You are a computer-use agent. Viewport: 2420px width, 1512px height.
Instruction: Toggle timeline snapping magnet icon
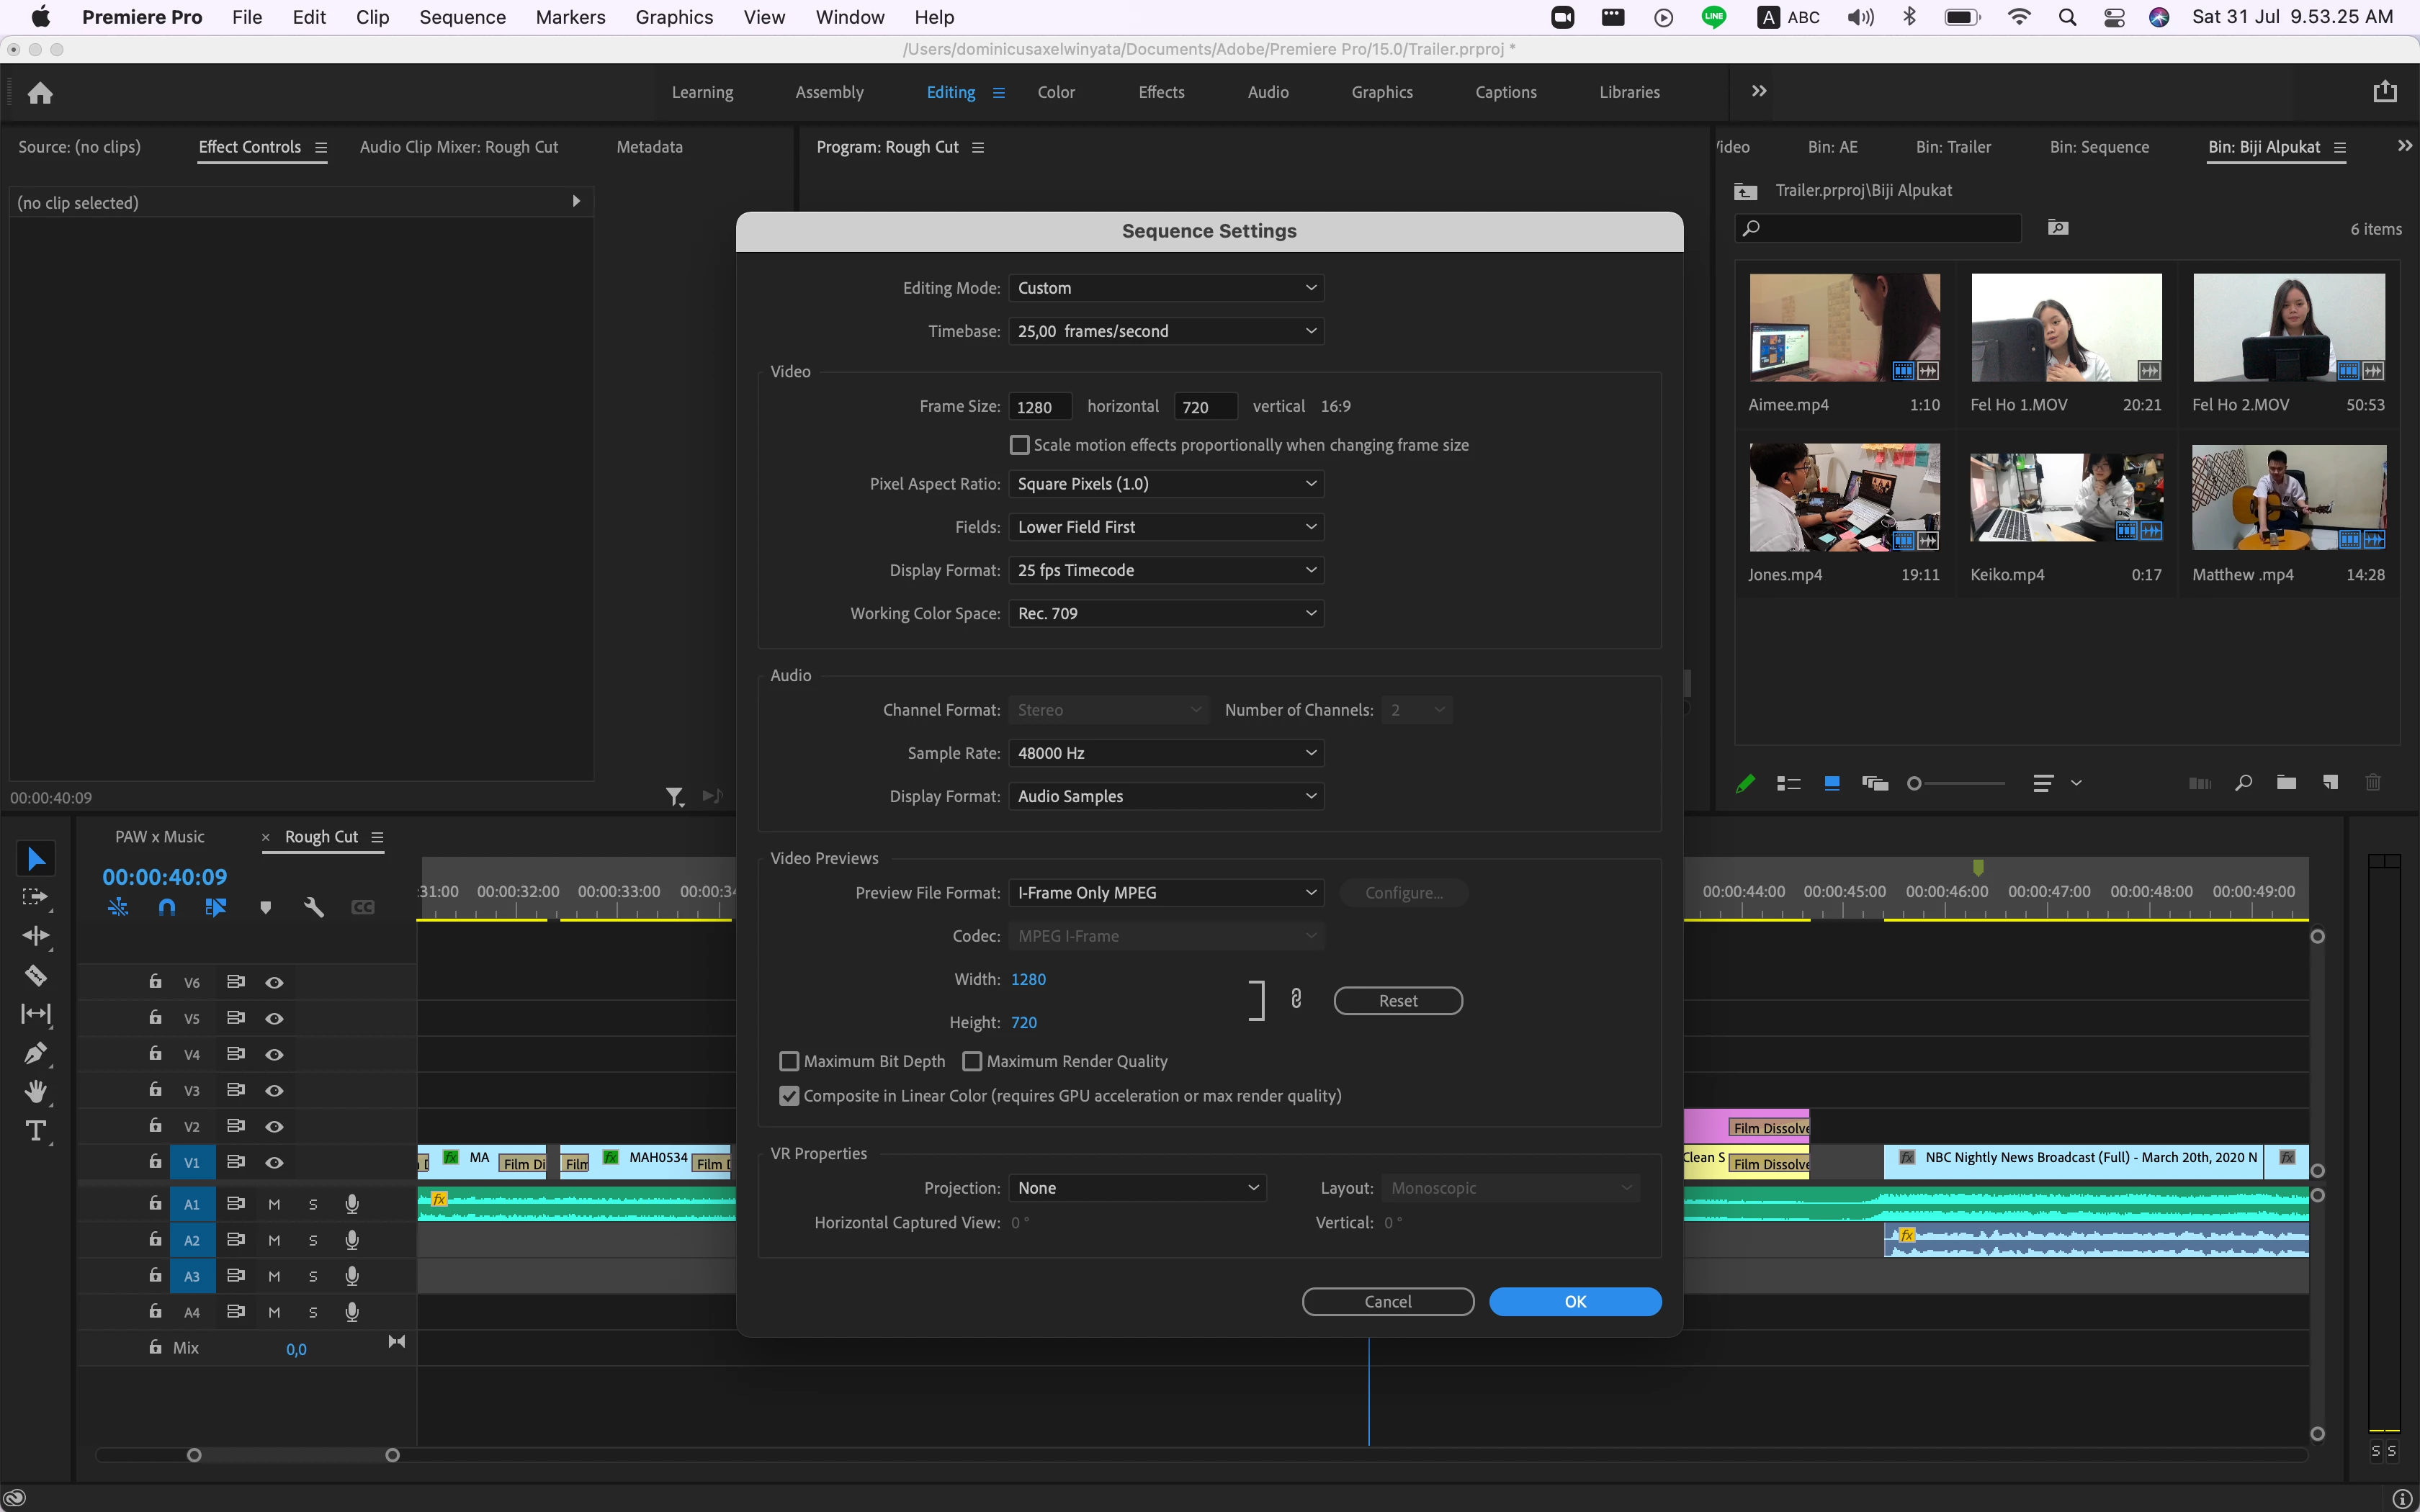click(167, 907)
